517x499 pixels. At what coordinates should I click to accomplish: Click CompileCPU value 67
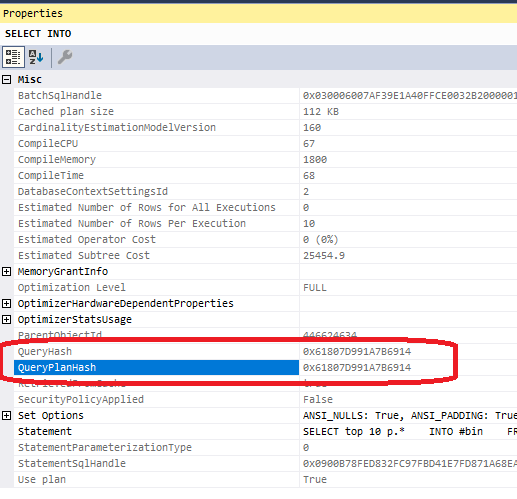[309, 144]
